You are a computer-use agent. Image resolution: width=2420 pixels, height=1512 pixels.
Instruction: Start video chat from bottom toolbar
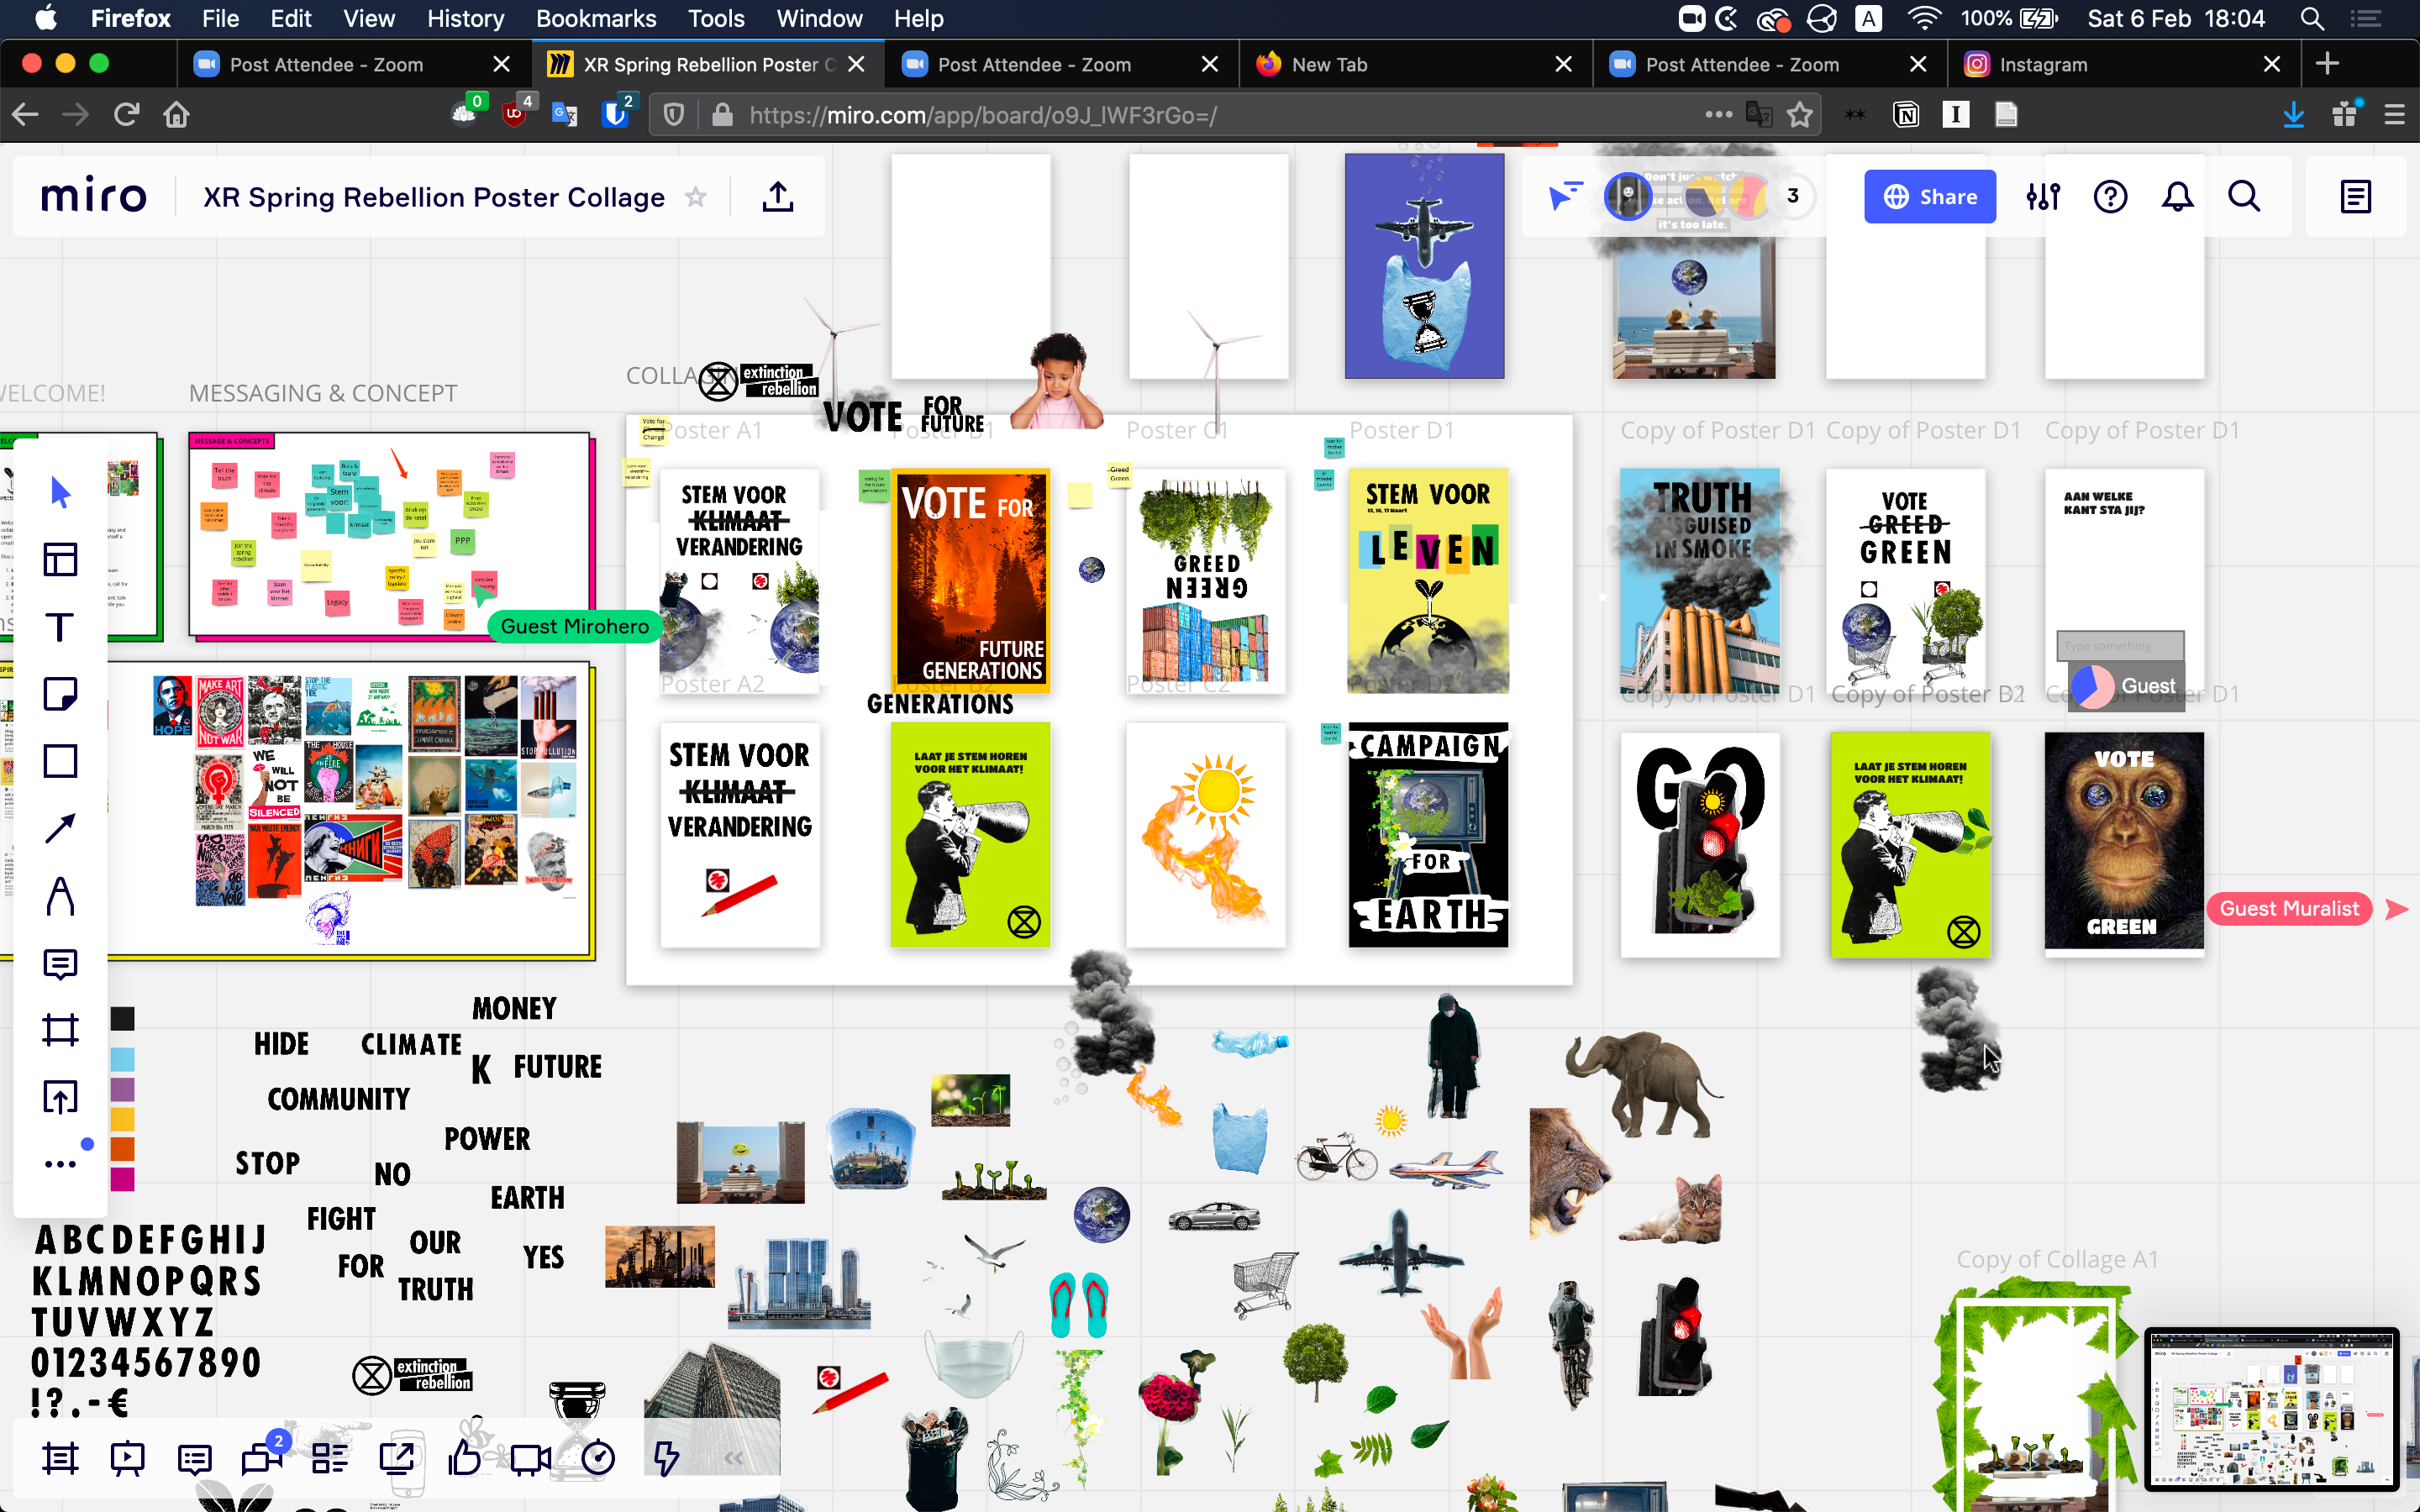531,1459
